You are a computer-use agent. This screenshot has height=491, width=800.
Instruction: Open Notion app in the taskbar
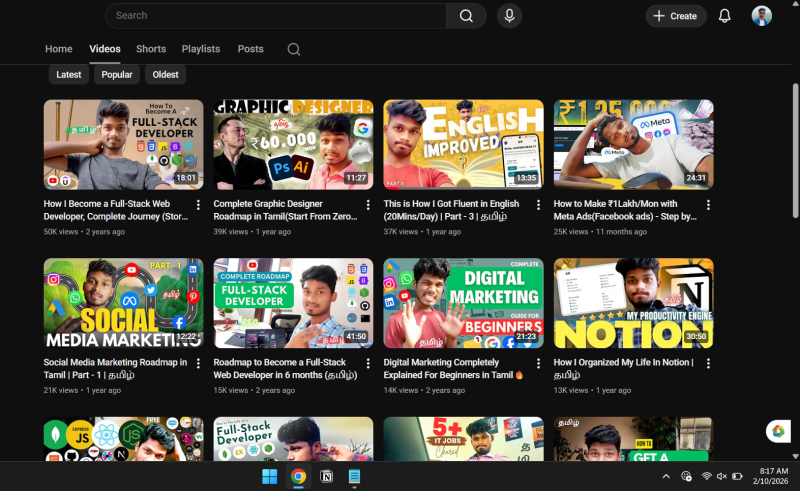click(x=326, y=476)
